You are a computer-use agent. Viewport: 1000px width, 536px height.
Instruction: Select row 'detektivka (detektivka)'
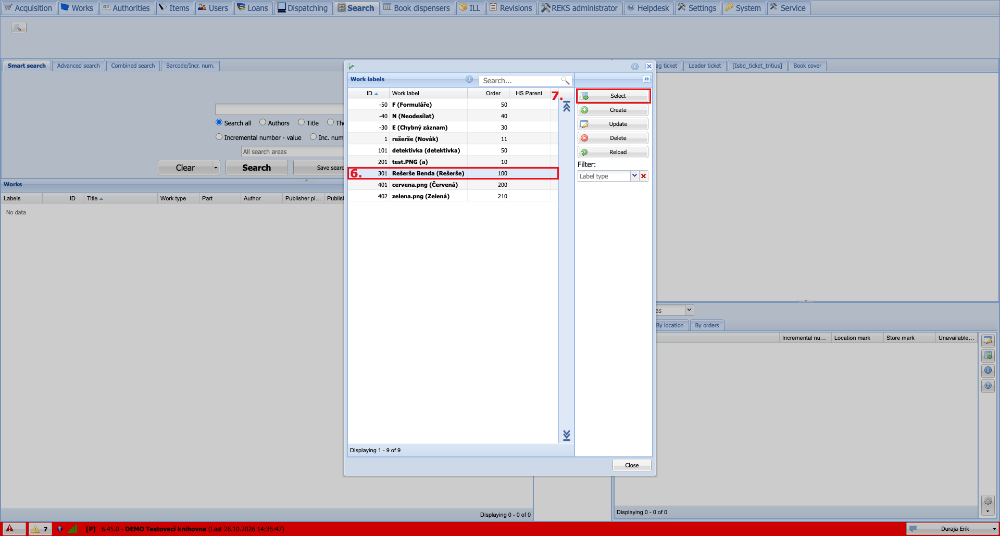coord(452,150)
